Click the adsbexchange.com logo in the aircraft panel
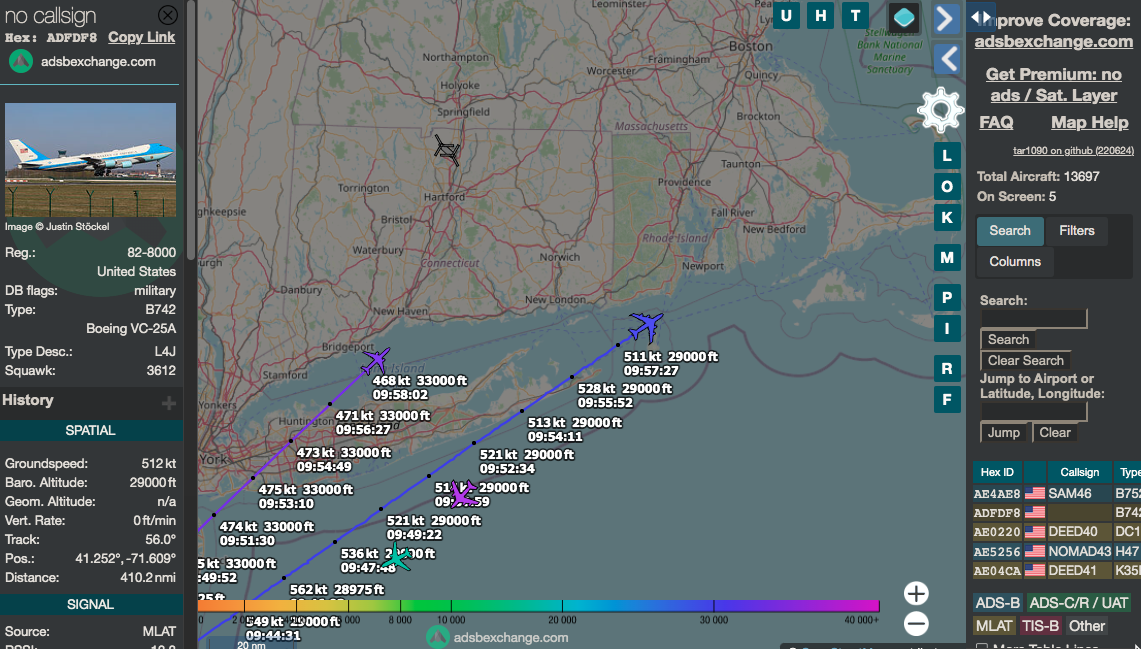 click(x=21, y=62)
